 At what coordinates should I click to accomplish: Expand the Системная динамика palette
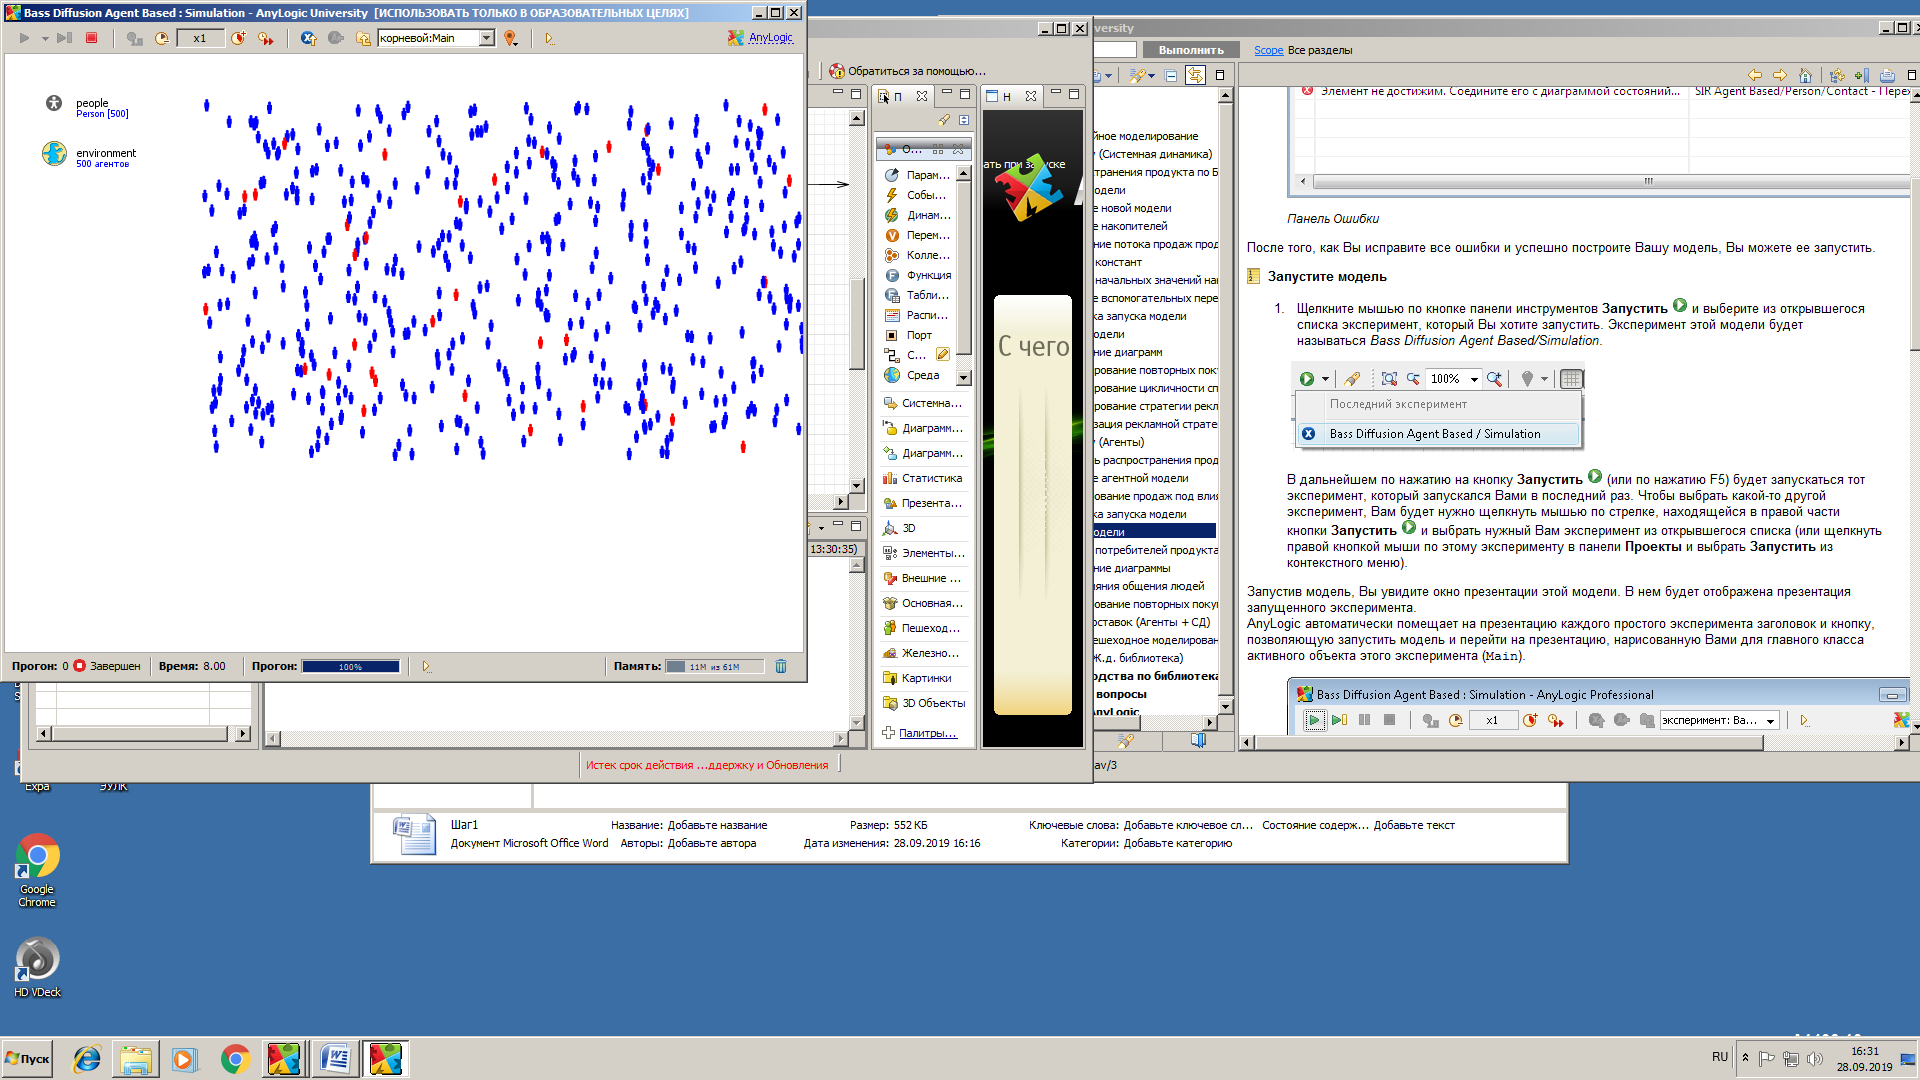pyautogui.click(x=922, y=403)
